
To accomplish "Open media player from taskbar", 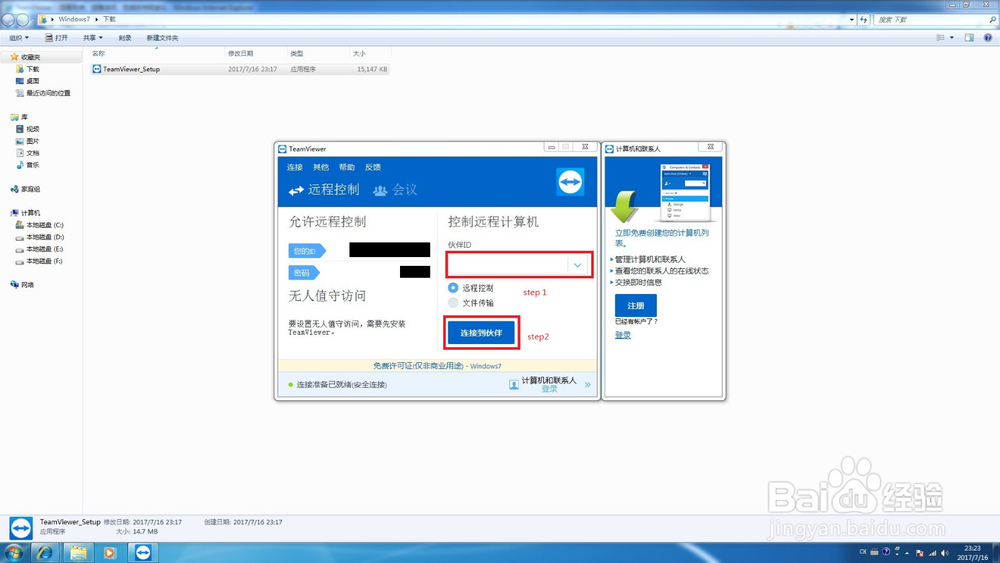I will (x=110, y=553).
